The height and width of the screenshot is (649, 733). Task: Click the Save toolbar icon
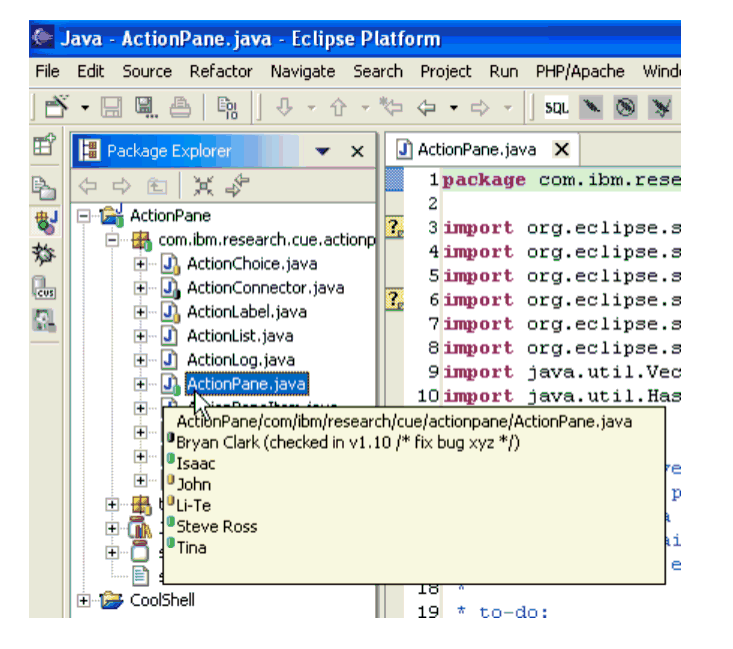click(113, 107)
